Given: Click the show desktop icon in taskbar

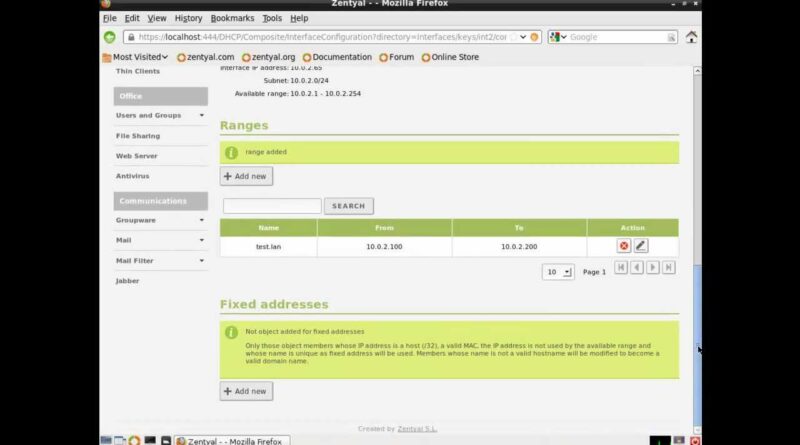Looking at the screenshot, I should [106, 440].
